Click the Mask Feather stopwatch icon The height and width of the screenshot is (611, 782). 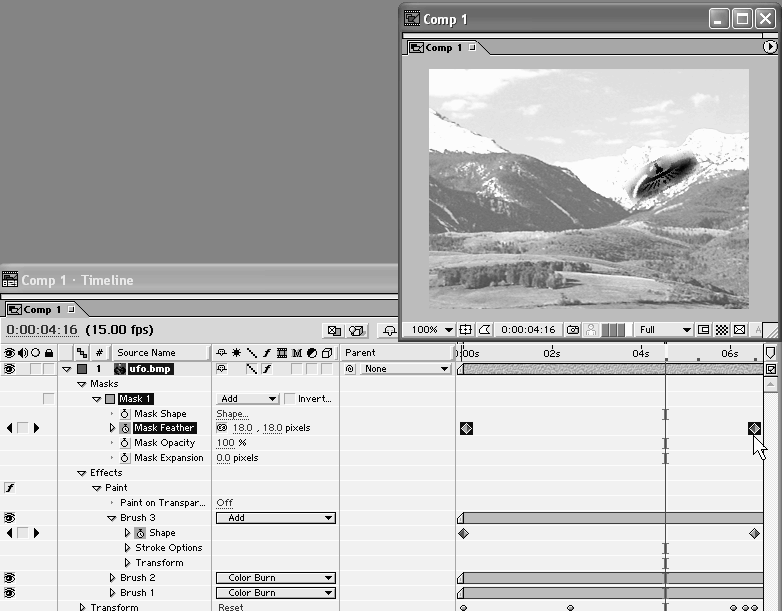click(126, 428)
